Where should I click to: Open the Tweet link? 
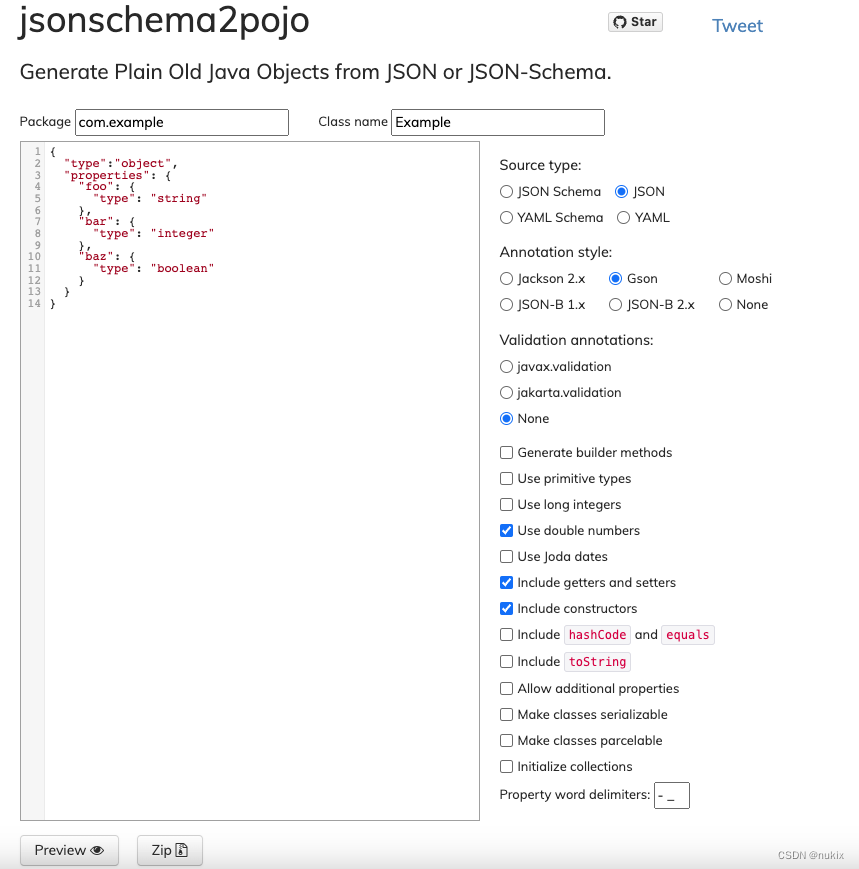737,25
